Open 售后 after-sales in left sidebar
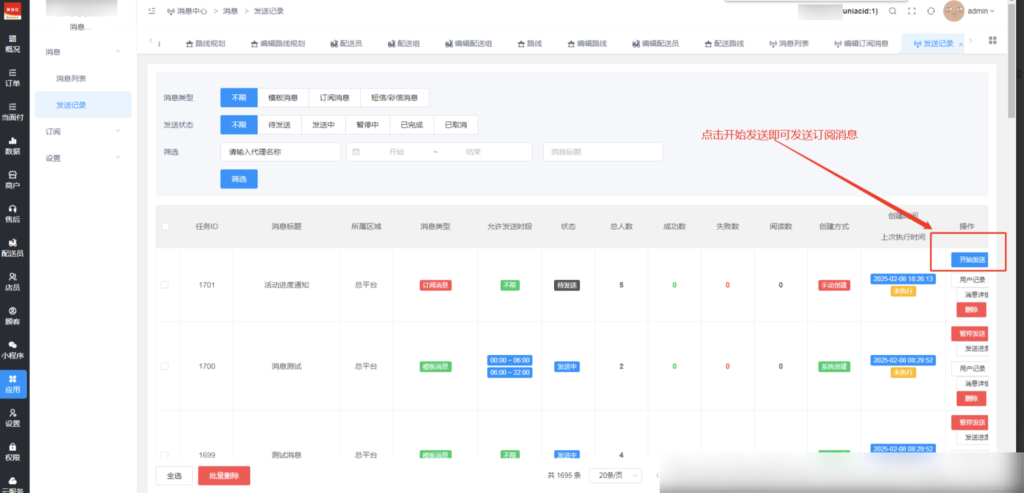This screenshot has width=1024, height=493. click(x=12, y=214)
